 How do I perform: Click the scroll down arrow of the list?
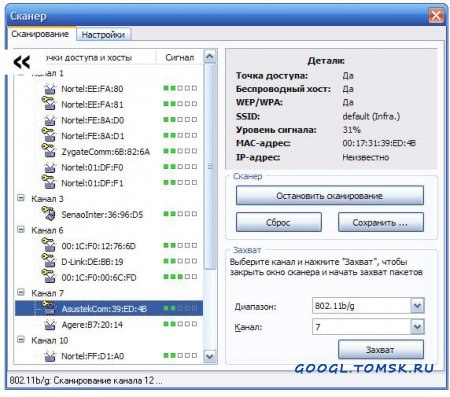210,356
